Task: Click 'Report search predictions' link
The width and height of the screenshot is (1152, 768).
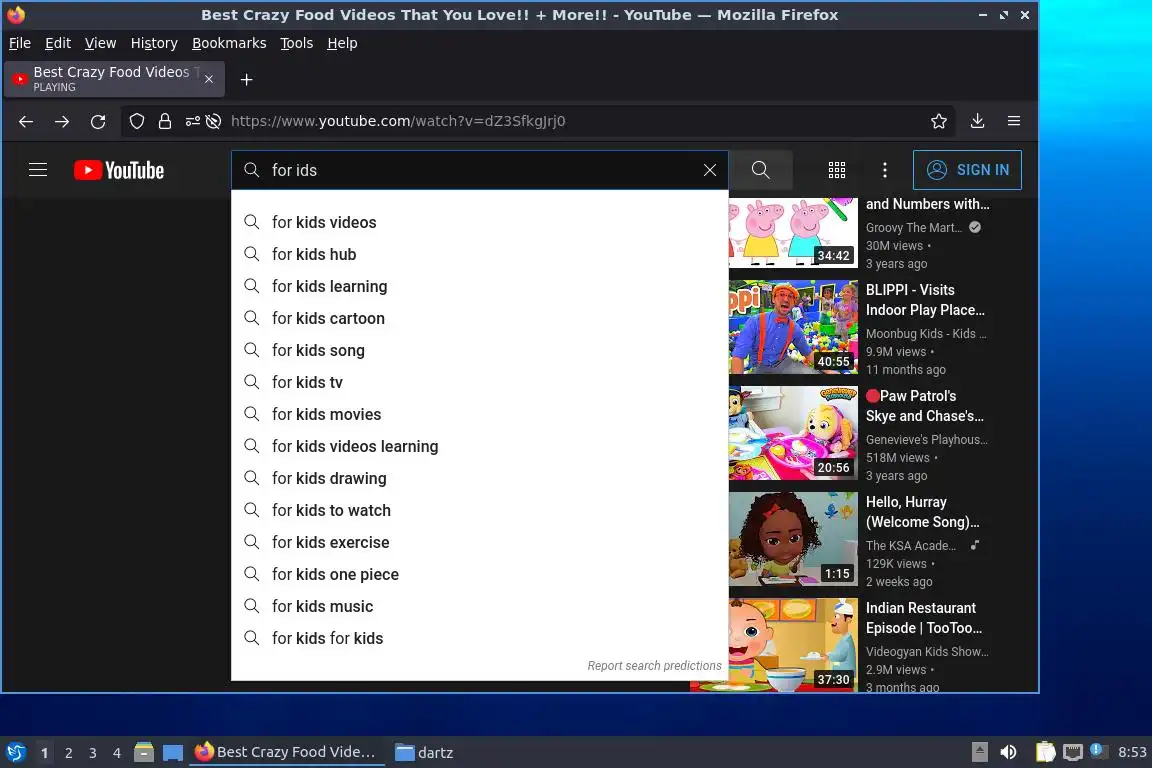Action: (x=654, y=666)
